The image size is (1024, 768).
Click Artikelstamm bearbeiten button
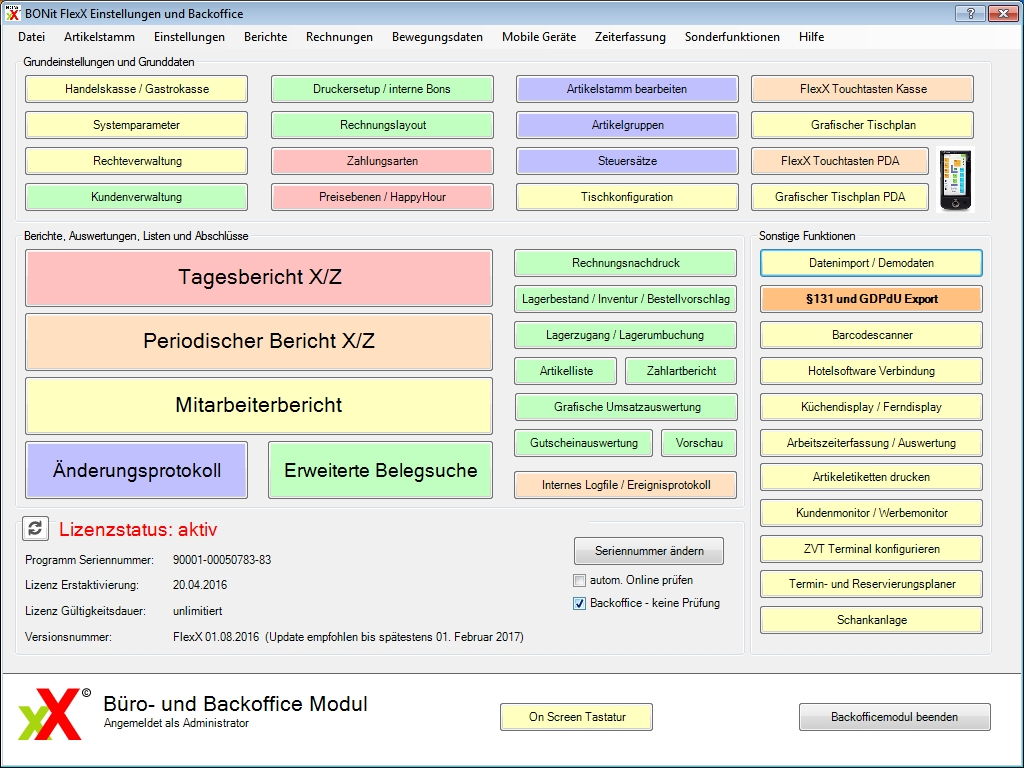[627, 89]
